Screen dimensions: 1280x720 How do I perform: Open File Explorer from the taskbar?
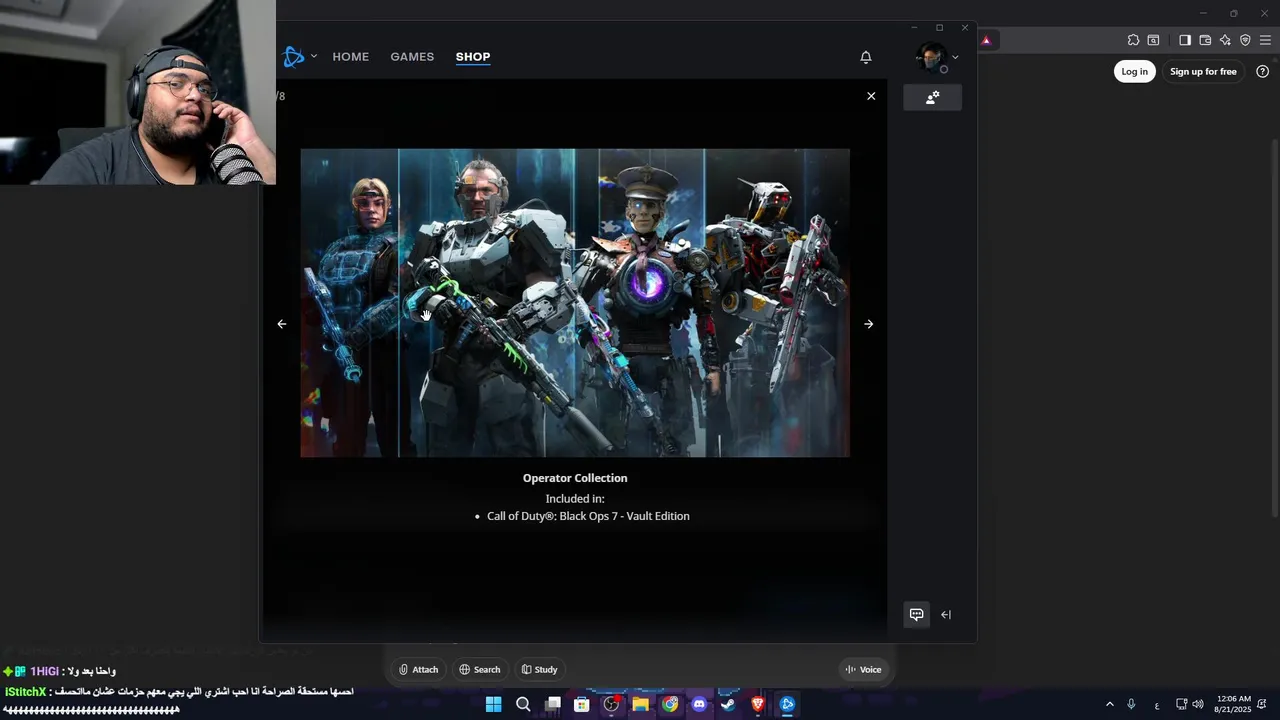pos(640,704)
